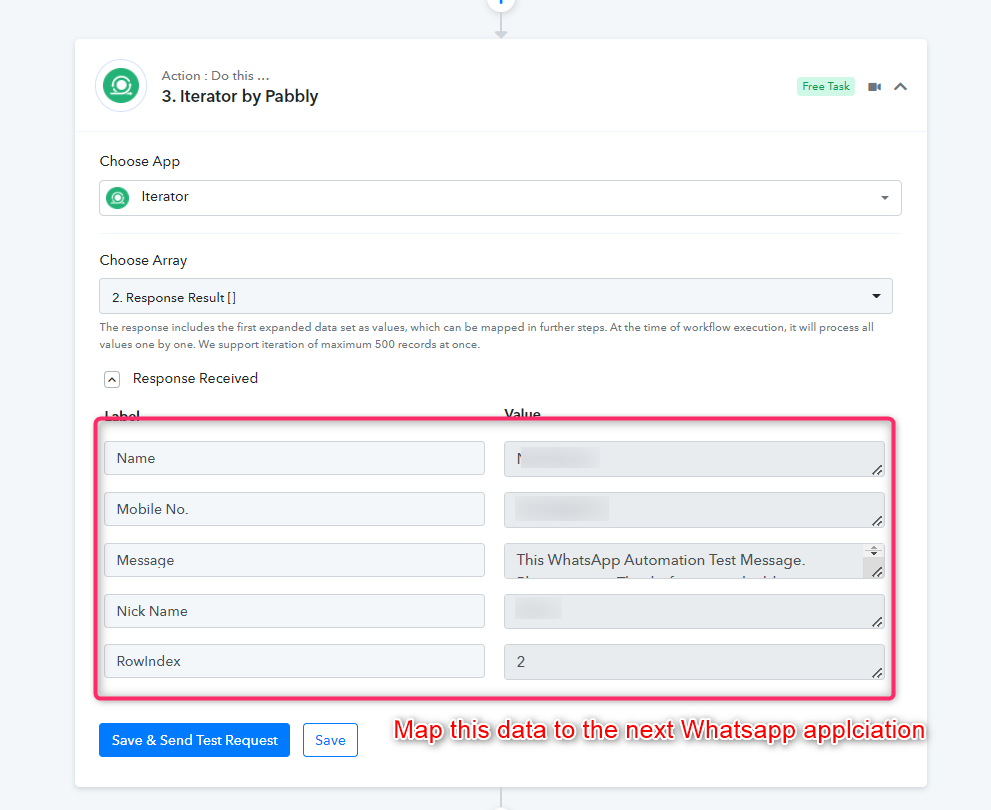Image resolution: width=991 pixels, height=810 pixels.
Task: Click the Nick Name label field
Action: [x=295, y=611]
